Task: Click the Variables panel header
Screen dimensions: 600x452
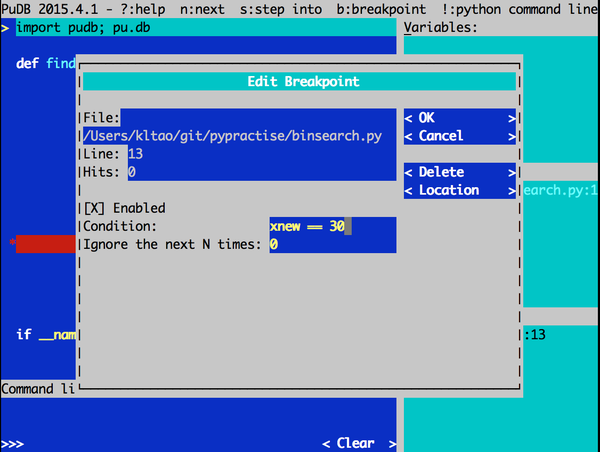Action: [440, 27]
